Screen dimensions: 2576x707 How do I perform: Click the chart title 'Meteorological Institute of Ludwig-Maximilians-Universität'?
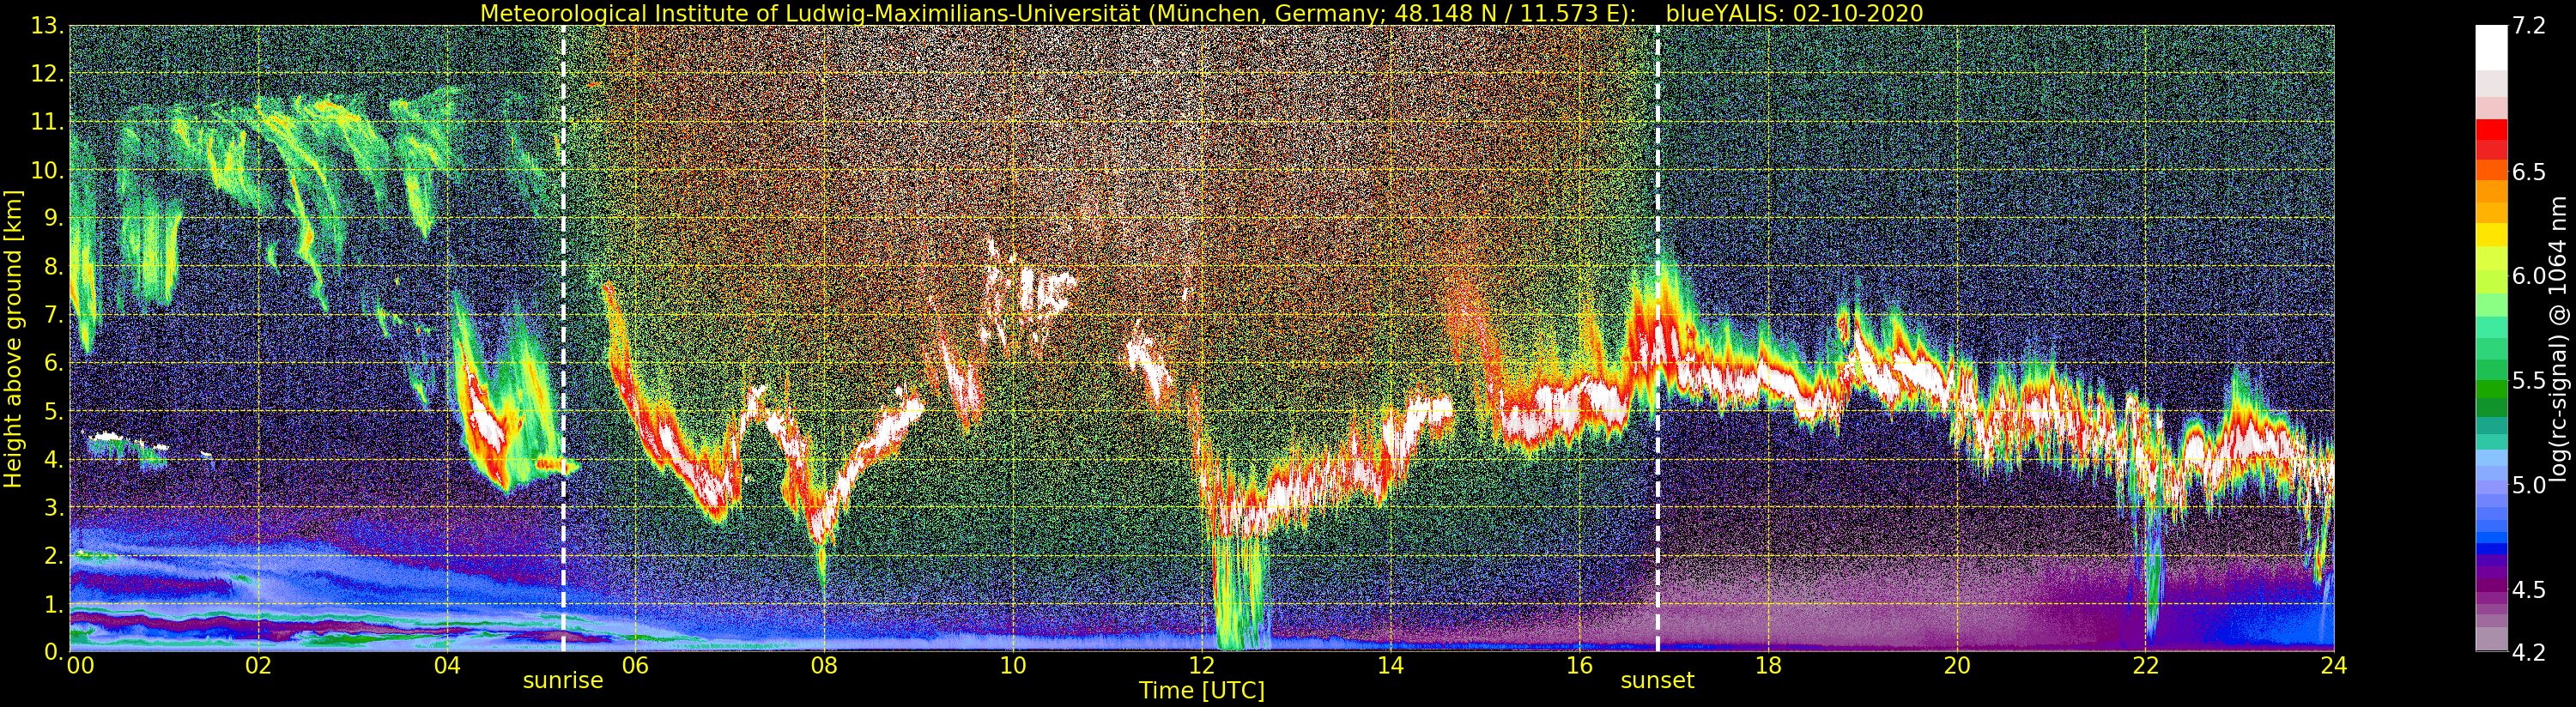coord(811,13)
